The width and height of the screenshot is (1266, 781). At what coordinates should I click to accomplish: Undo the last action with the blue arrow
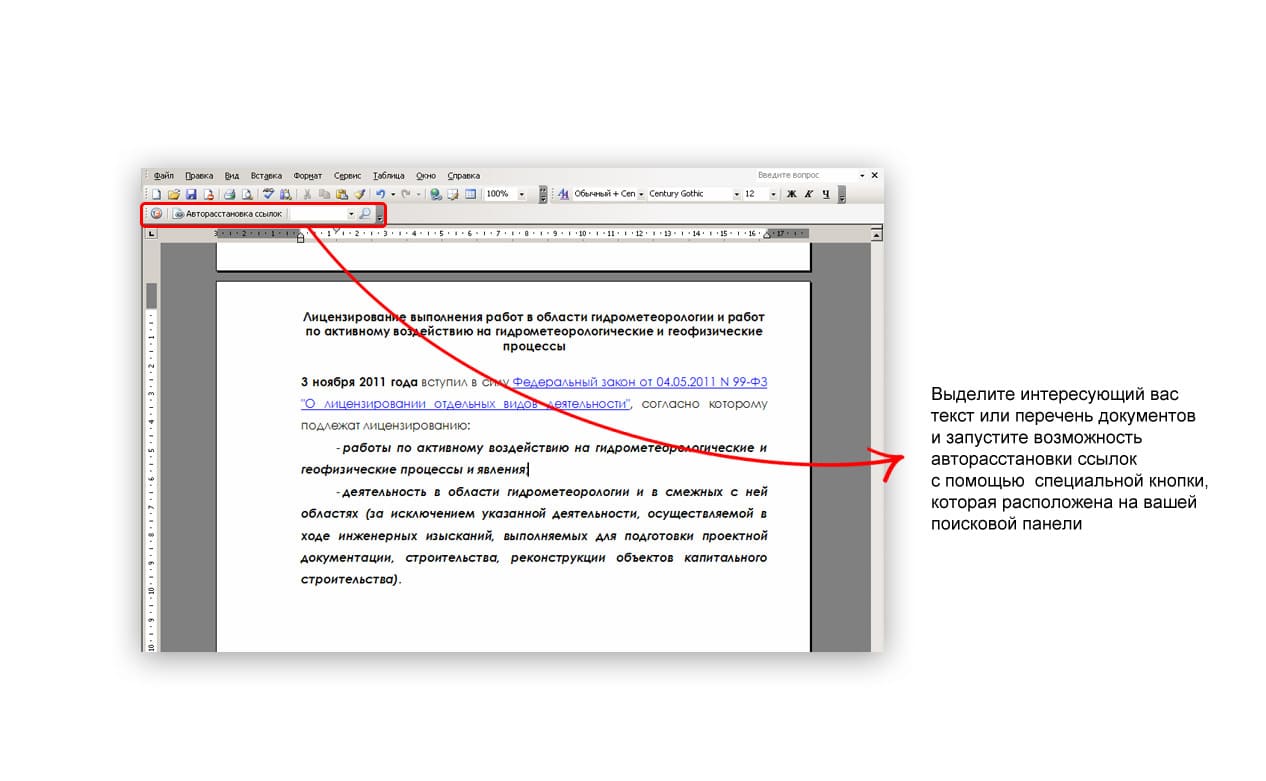pos(380,194)
